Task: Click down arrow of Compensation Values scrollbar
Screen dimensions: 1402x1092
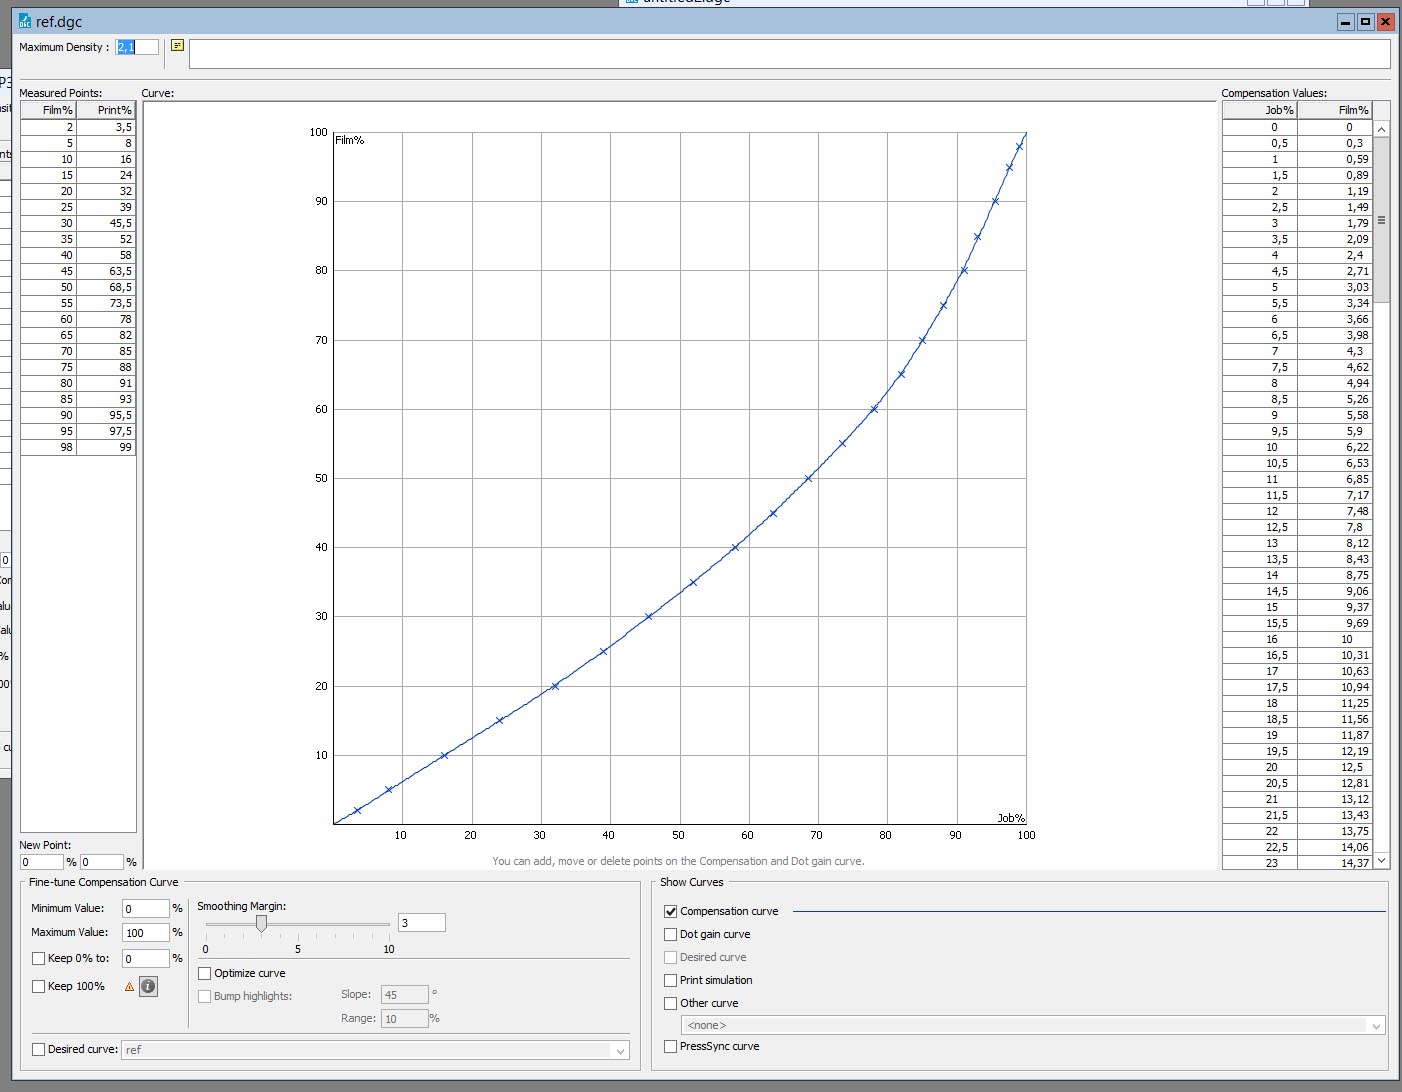Action: 1382,860
